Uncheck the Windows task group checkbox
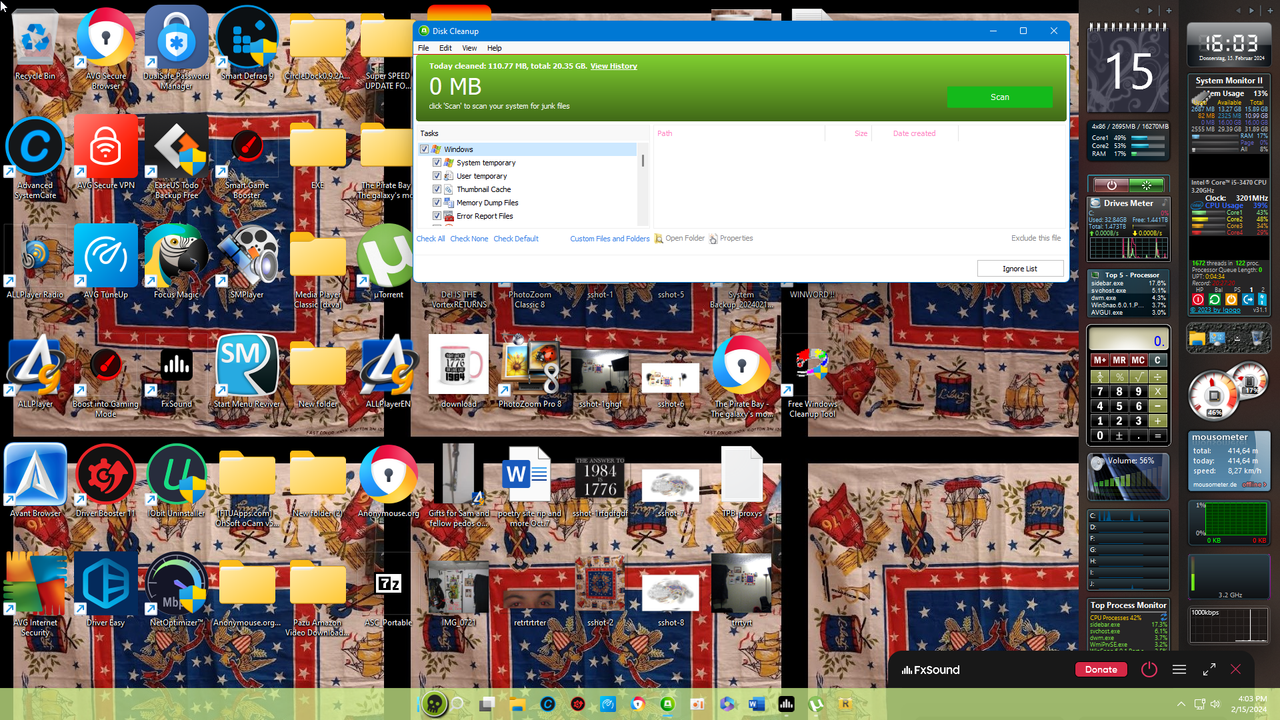 [424, 149]
